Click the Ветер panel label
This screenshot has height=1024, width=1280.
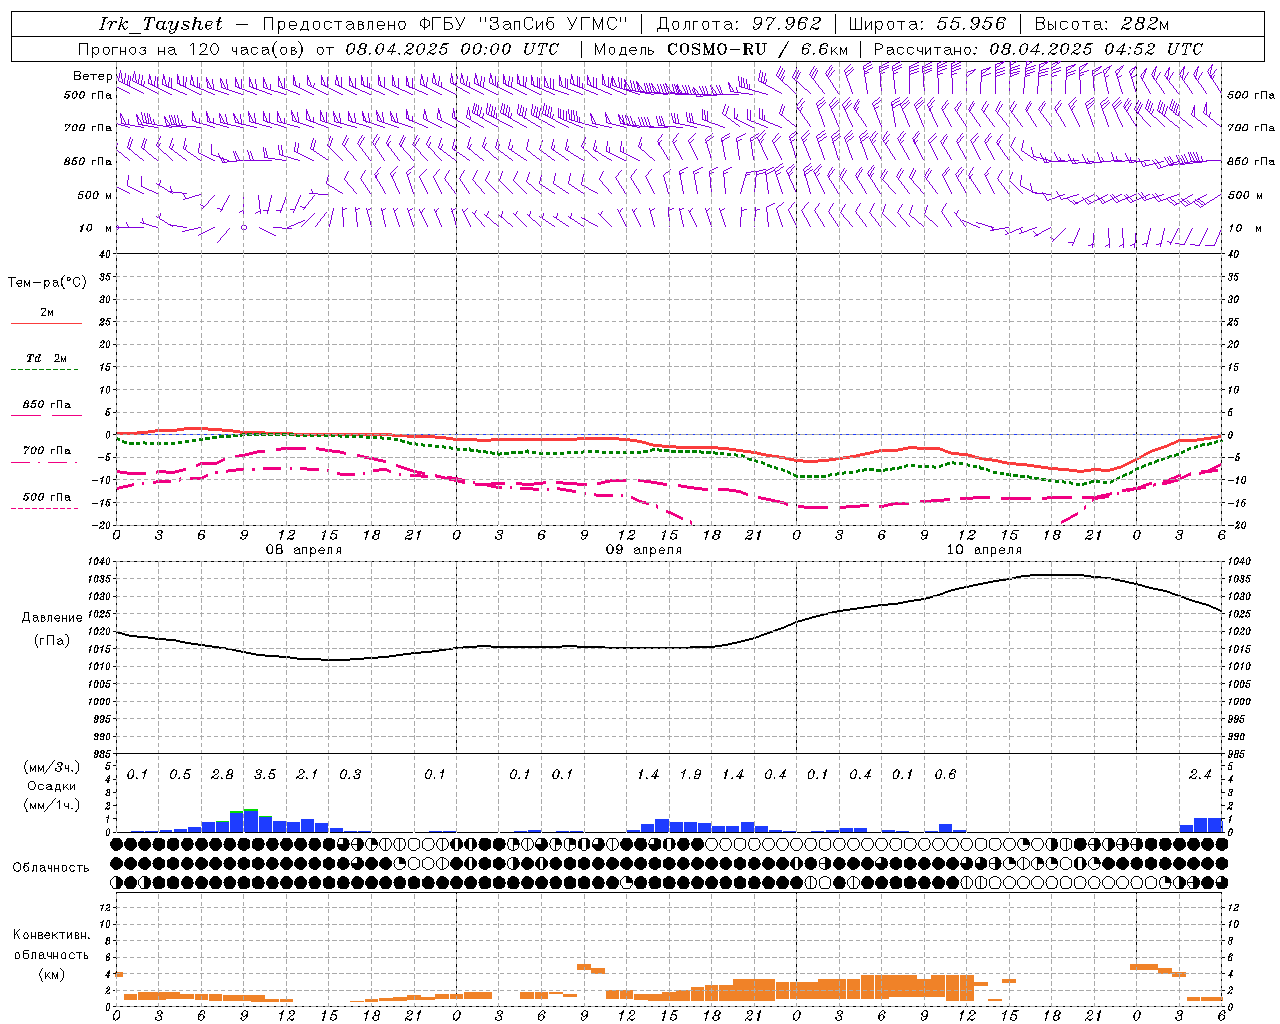[x=92, y=76]
